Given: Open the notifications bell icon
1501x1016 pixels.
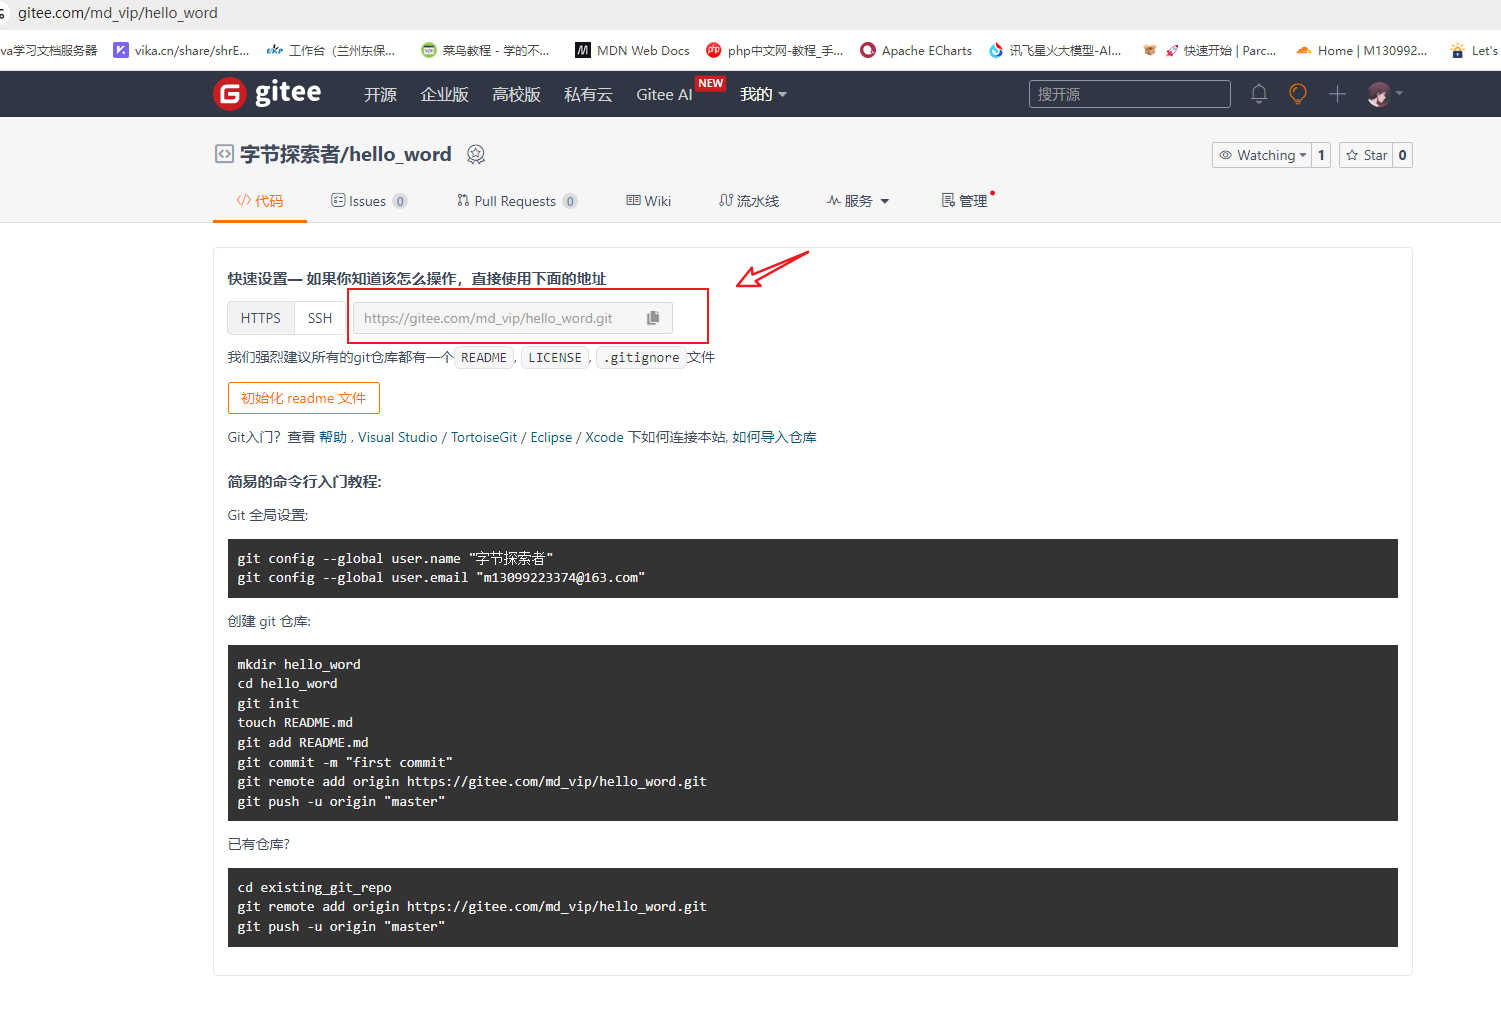Looking at the screenshot, I should pyautogui.click(x=1259, y=94).
